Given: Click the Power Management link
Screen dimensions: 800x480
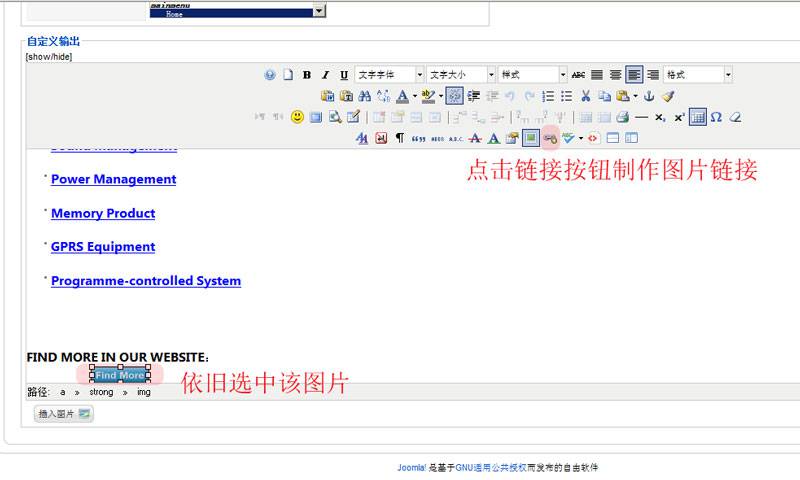Looking at the screenshot, I should (x=113, y=179).
